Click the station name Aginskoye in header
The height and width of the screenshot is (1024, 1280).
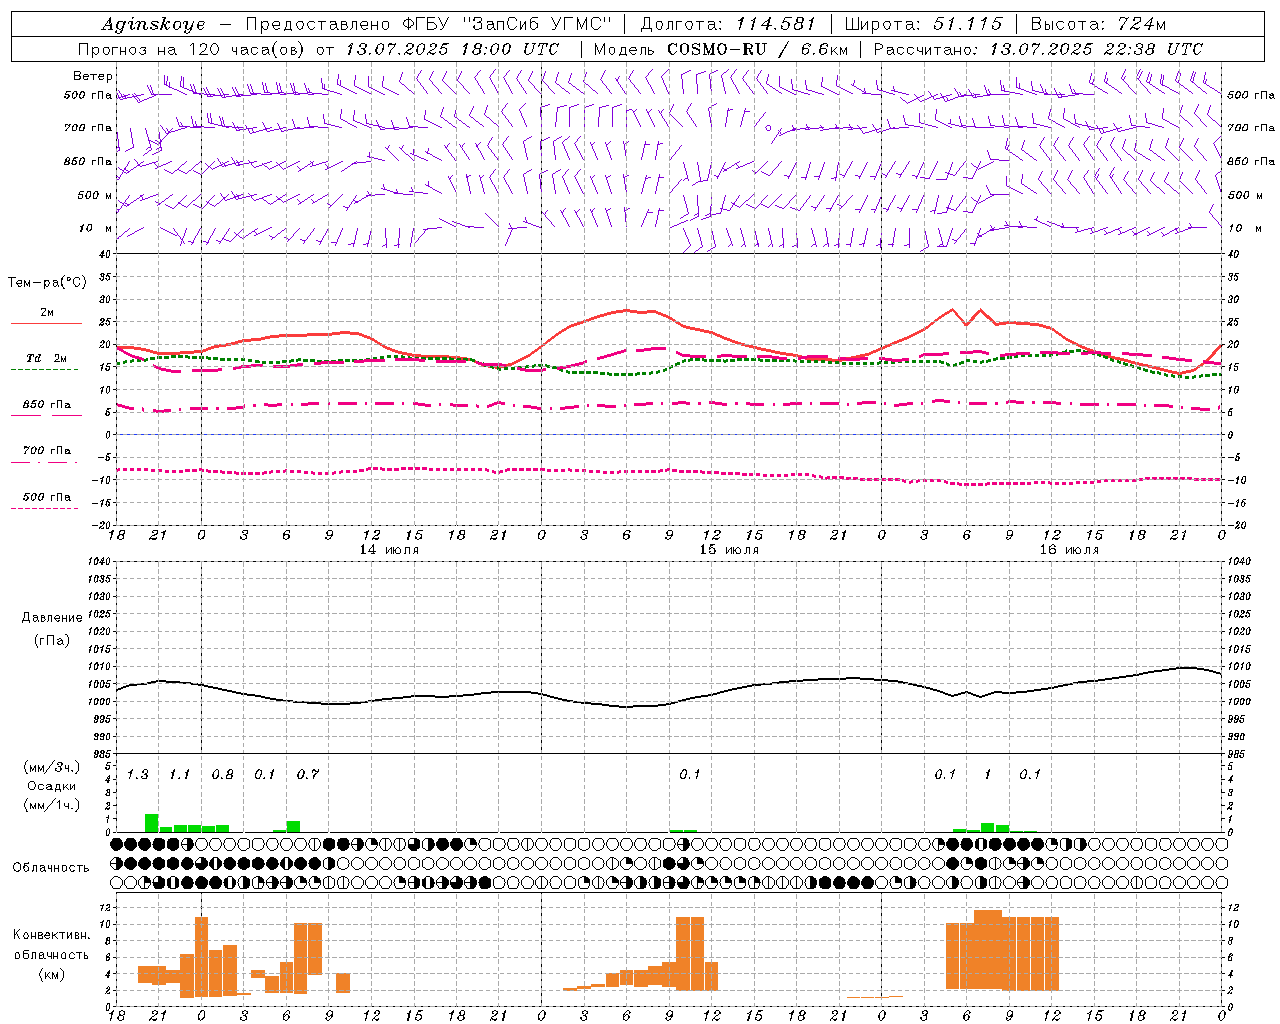(x=153, y=24)
